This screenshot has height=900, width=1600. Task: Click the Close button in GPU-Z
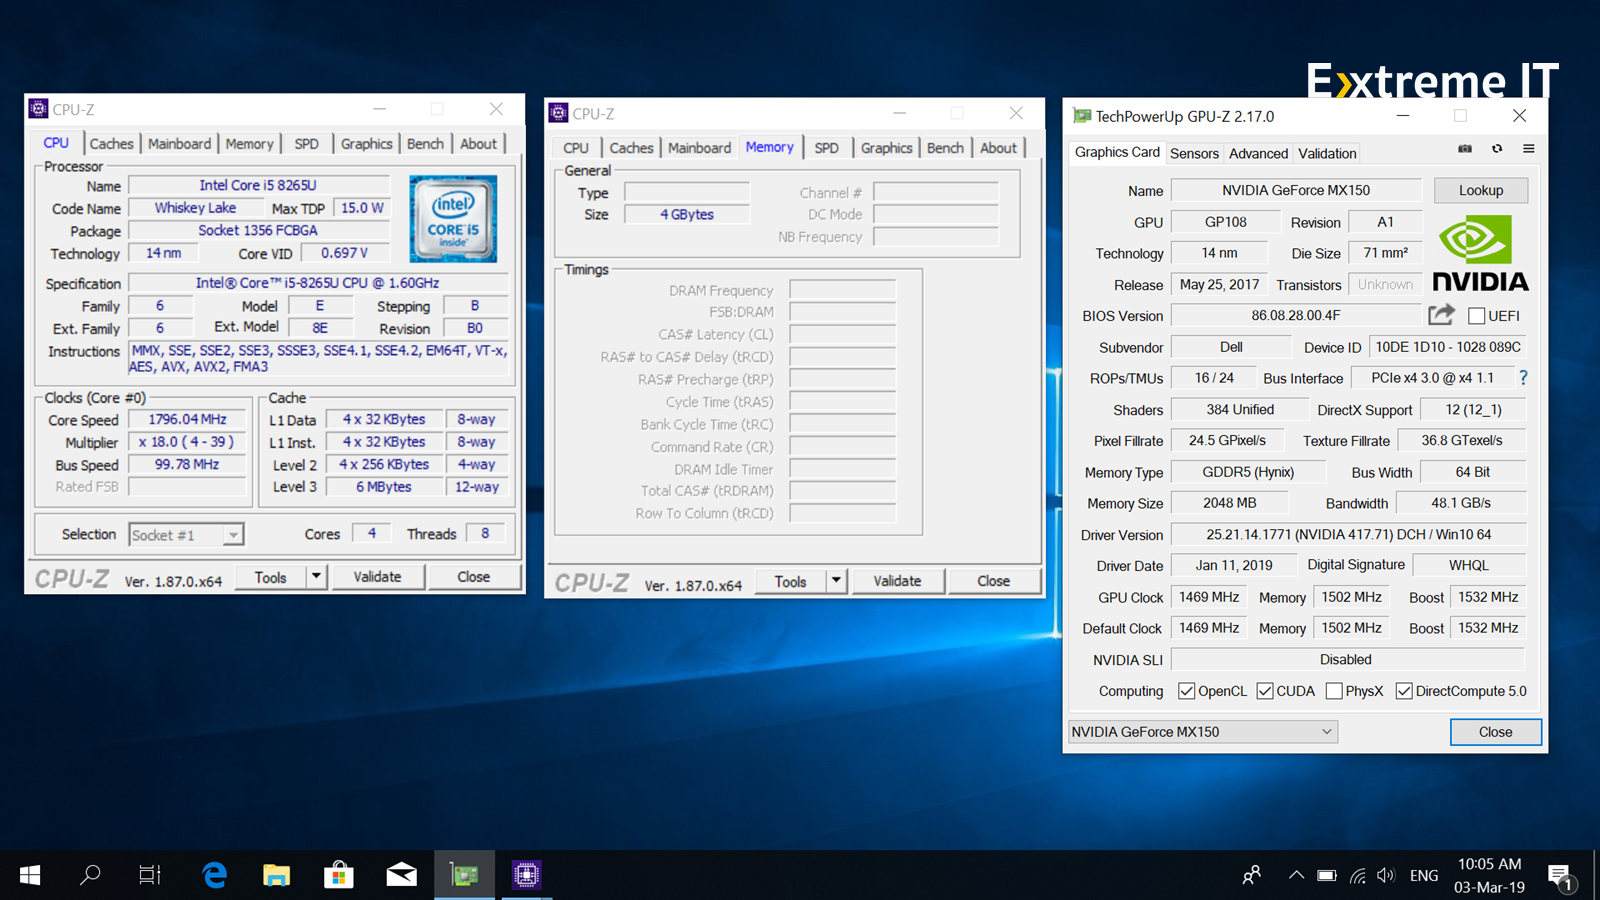coord(1496,732)
